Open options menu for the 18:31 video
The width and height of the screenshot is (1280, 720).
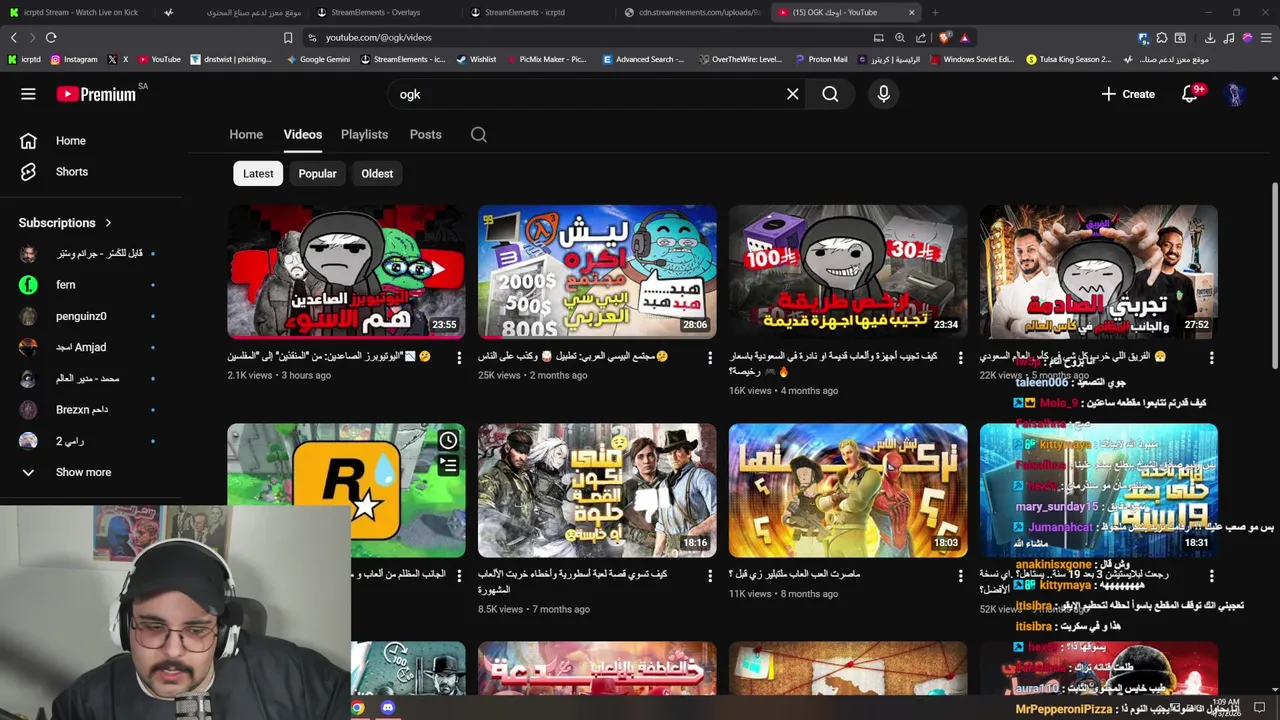tap(1212, 575)
